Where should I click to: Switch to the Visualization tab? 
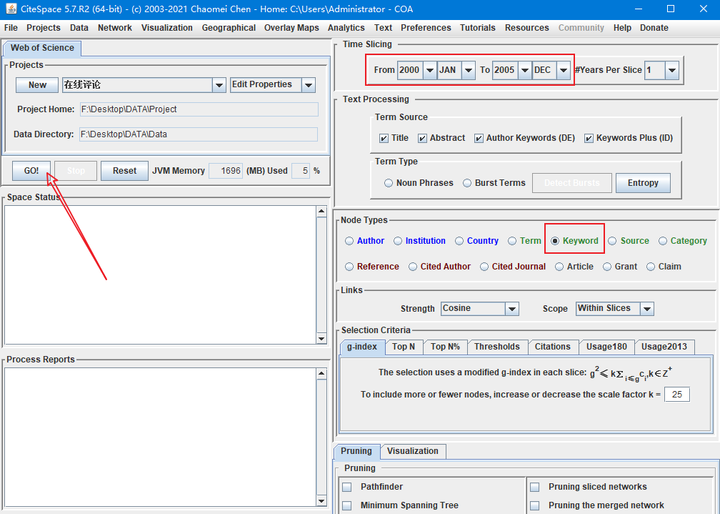pyautogui.click(x=412, y=451)
